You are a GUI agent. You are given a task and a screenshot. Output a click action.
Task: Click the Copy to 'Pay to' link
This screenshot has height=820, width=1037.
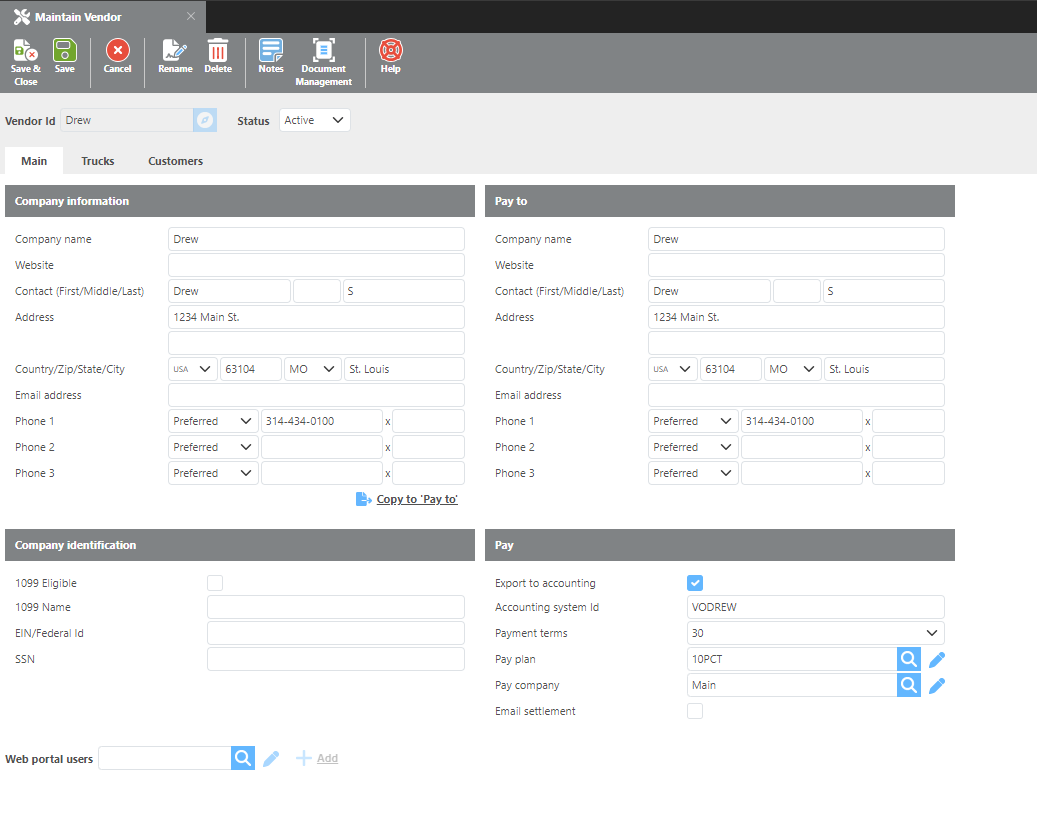click(416, 499)
